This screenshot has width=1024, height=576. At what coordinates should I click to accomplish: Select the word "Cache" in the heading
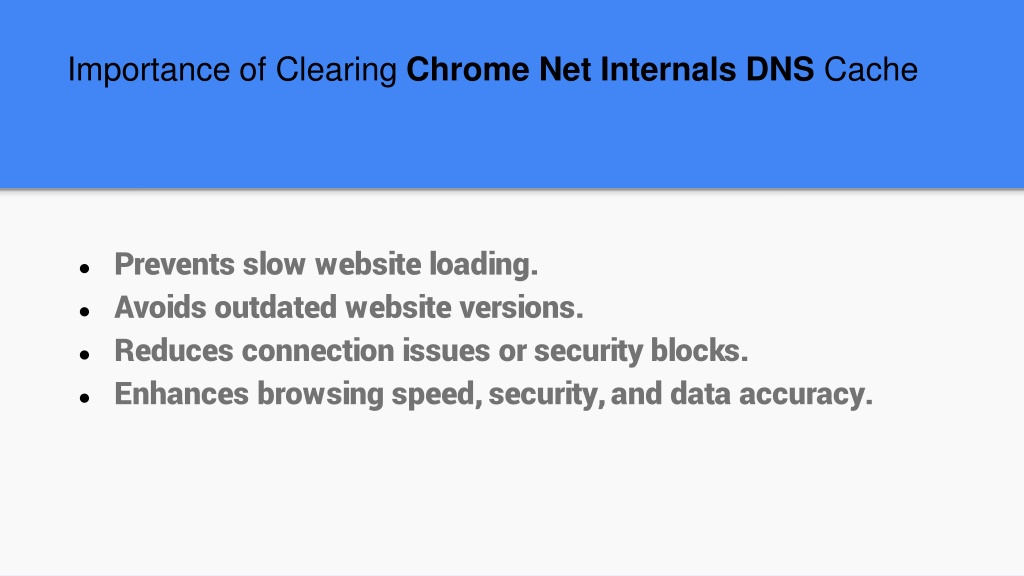click(x=871, y=69)
